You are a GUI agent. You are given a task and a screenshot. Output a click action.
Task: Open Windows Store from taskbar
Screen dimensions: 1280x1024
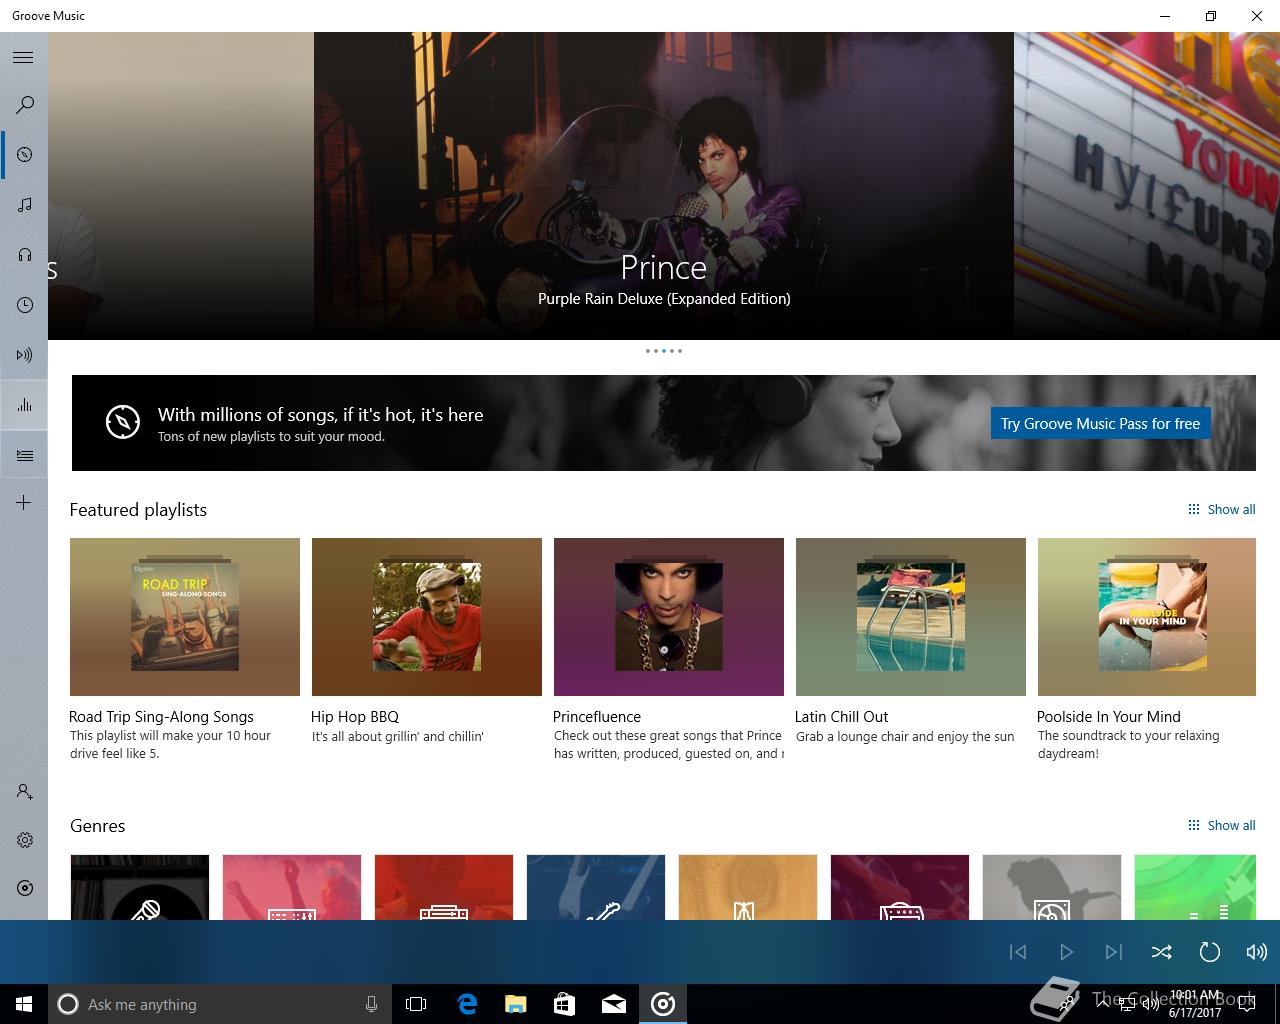click(x=565, y=1004)
